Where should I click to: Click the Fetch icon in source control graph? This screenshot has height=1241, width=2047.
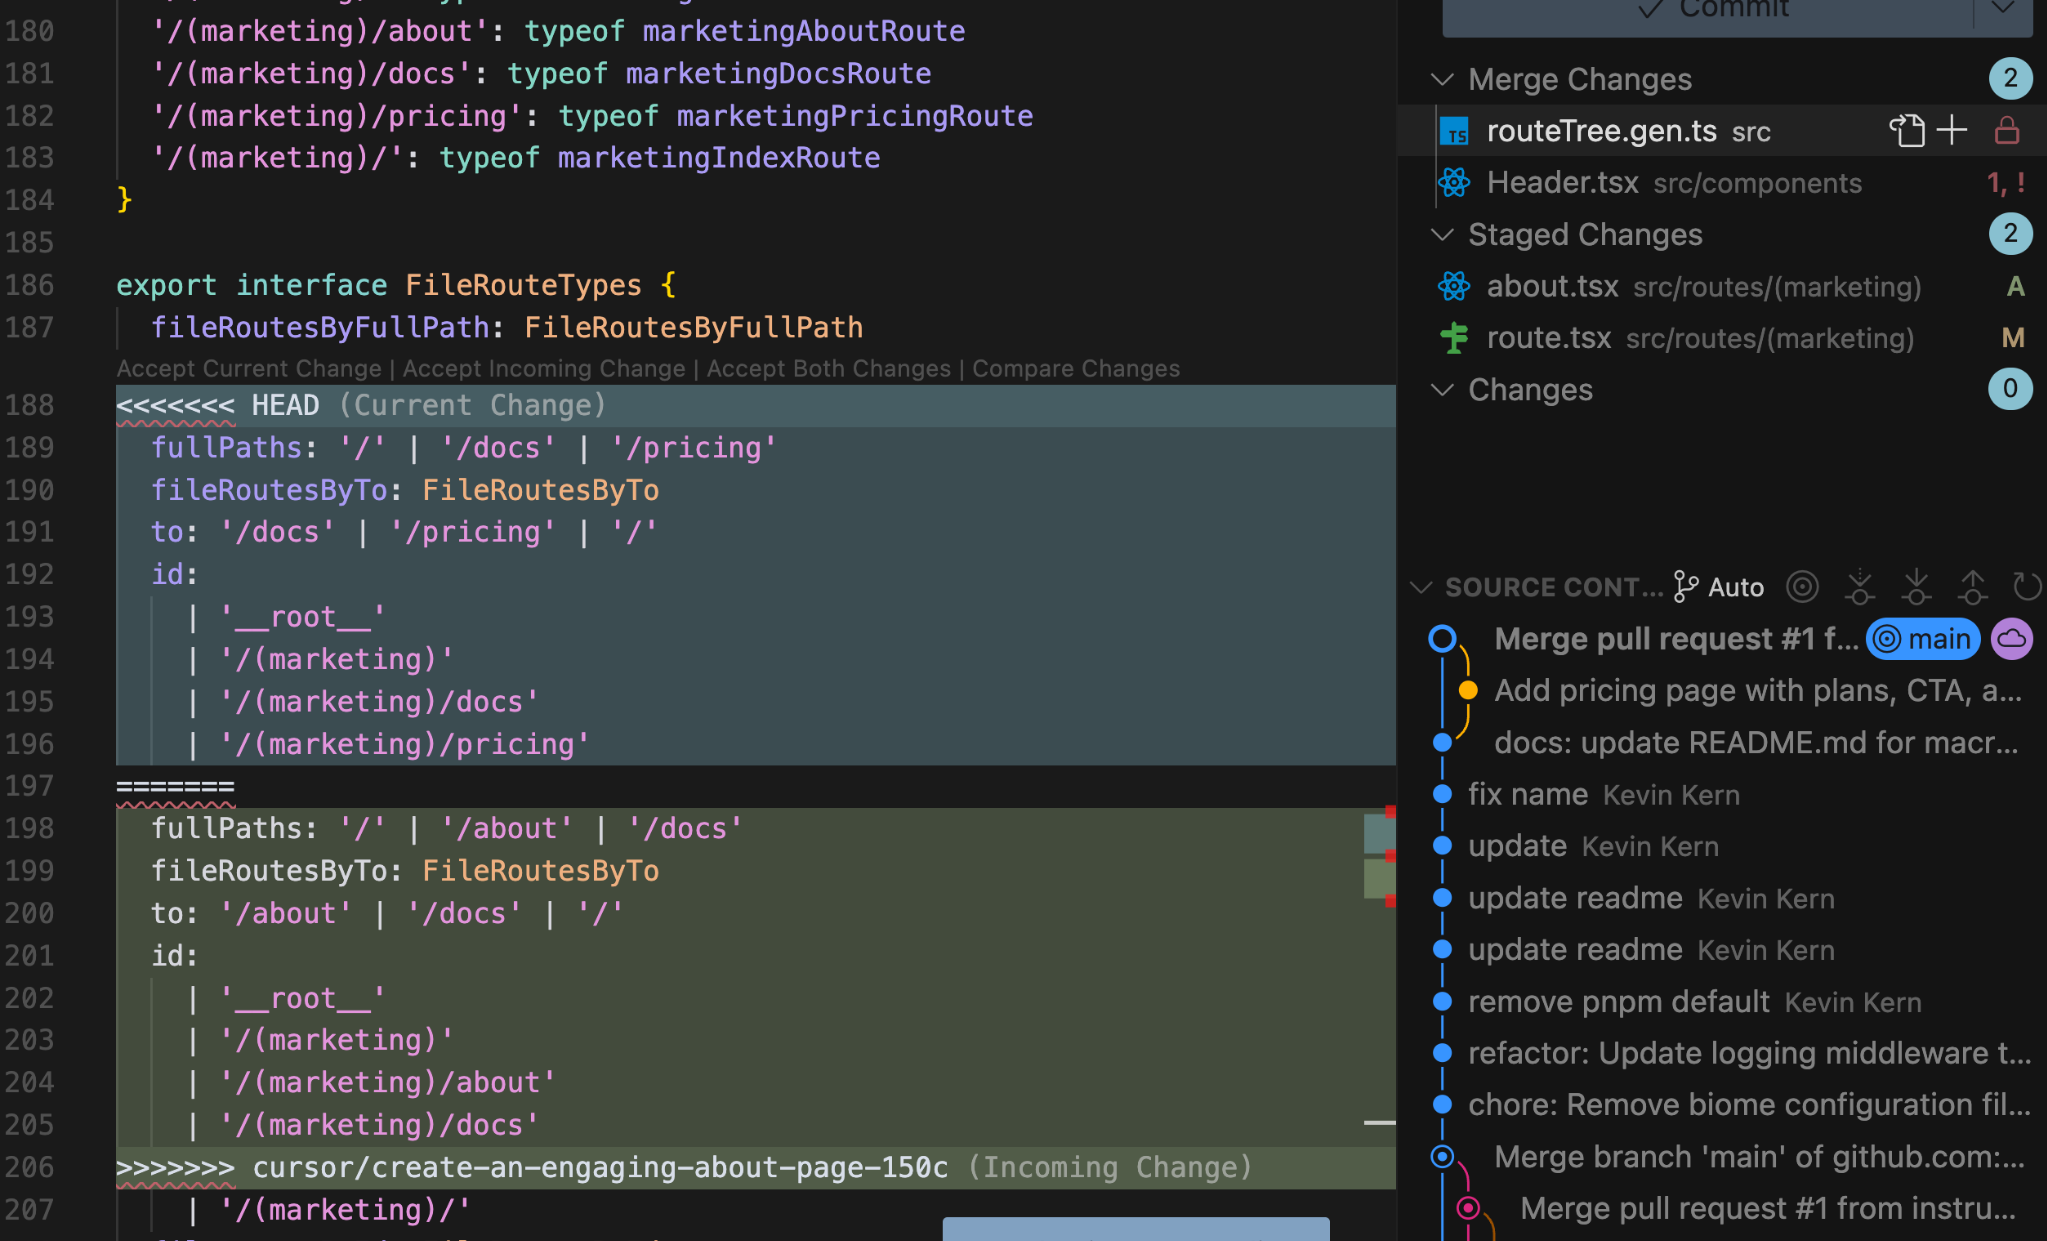click(1860, 587)
